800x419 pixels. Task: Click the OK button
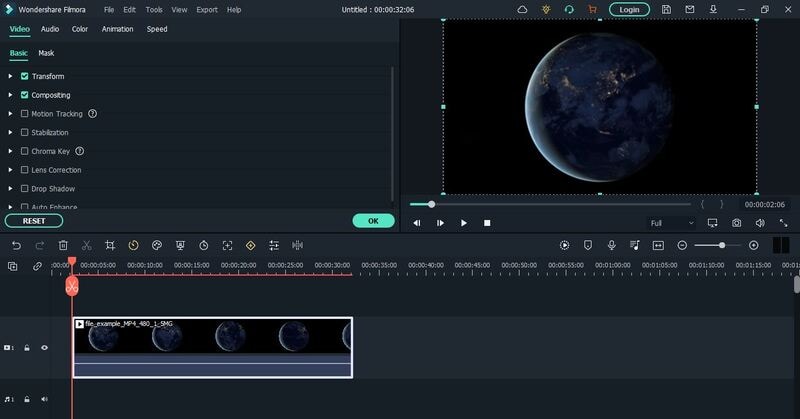373,221
